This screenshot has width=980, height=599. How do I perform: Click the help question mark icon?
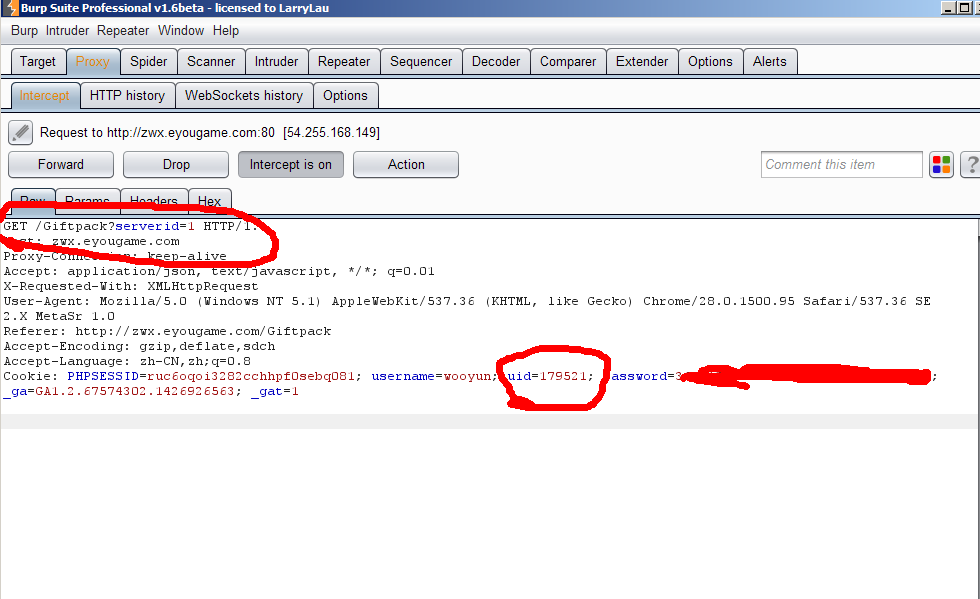click(971, 164)
